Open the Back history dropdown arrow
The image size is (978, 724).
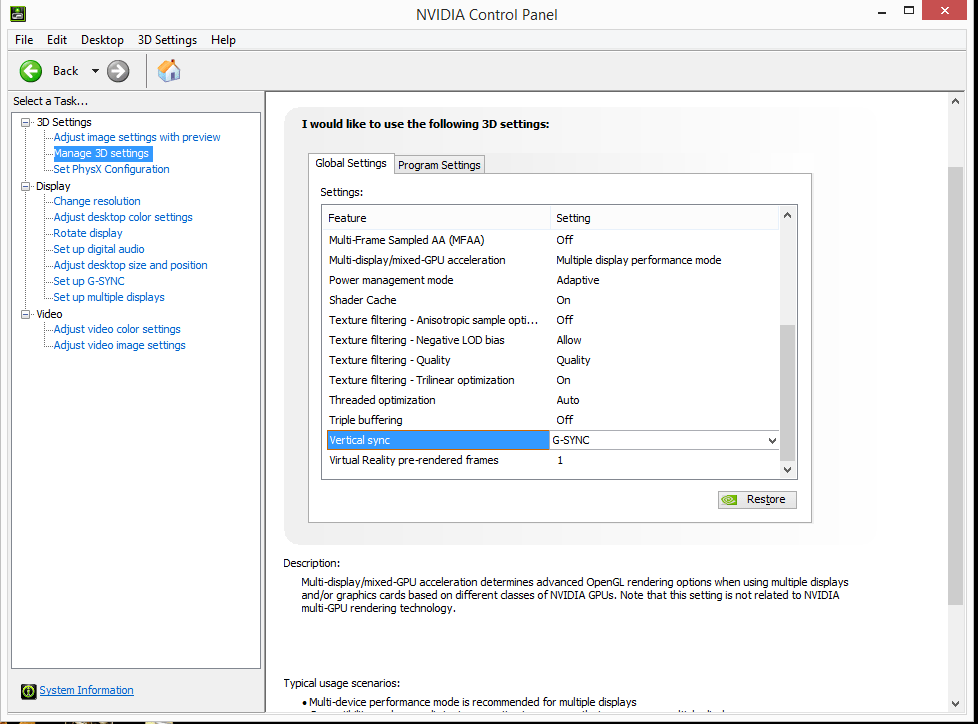coord(95,71)
